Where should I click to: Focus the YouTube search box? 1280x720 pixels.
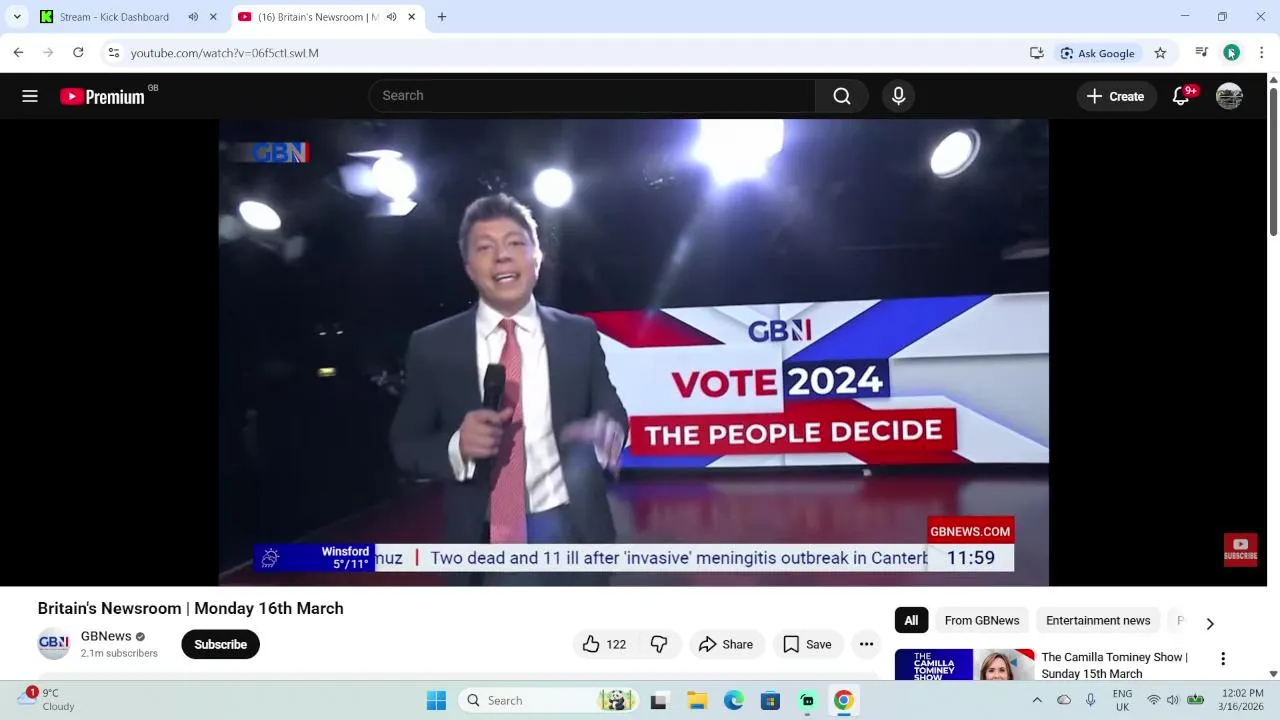click(x=593, y=96)
